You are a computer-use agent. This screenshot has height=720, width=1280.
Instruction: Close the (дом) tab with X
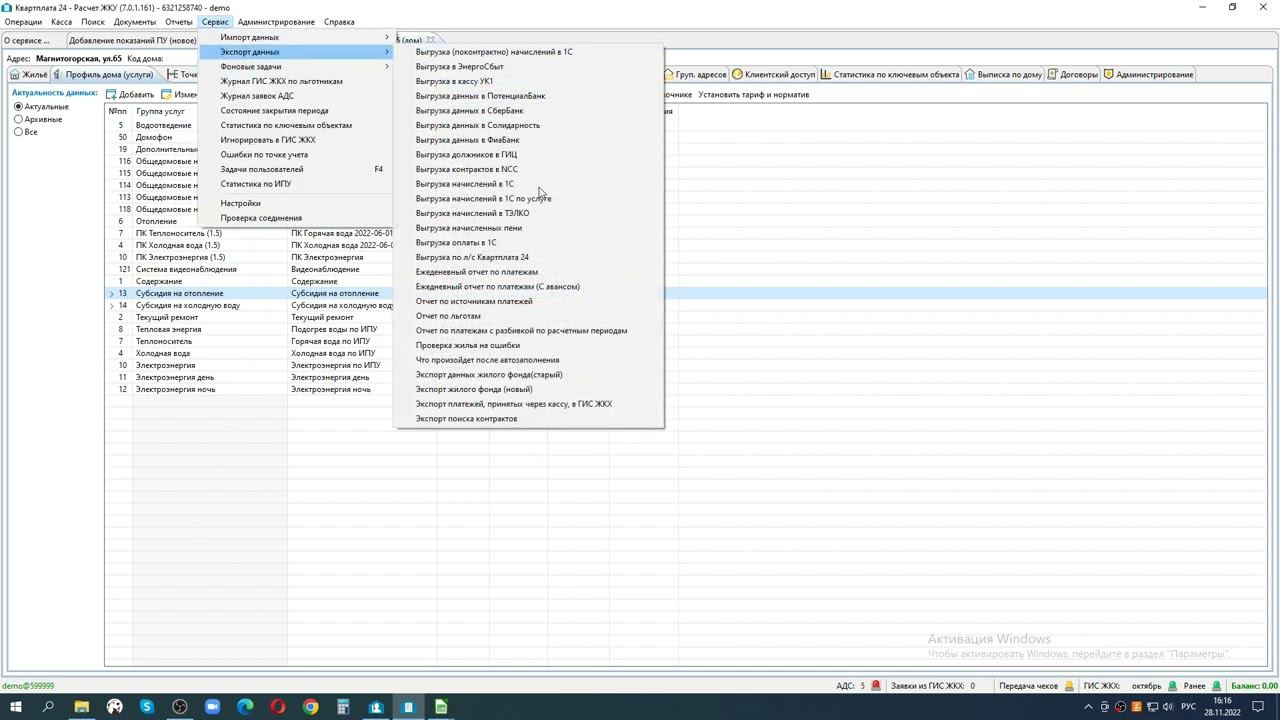click(x=431, y=41)
